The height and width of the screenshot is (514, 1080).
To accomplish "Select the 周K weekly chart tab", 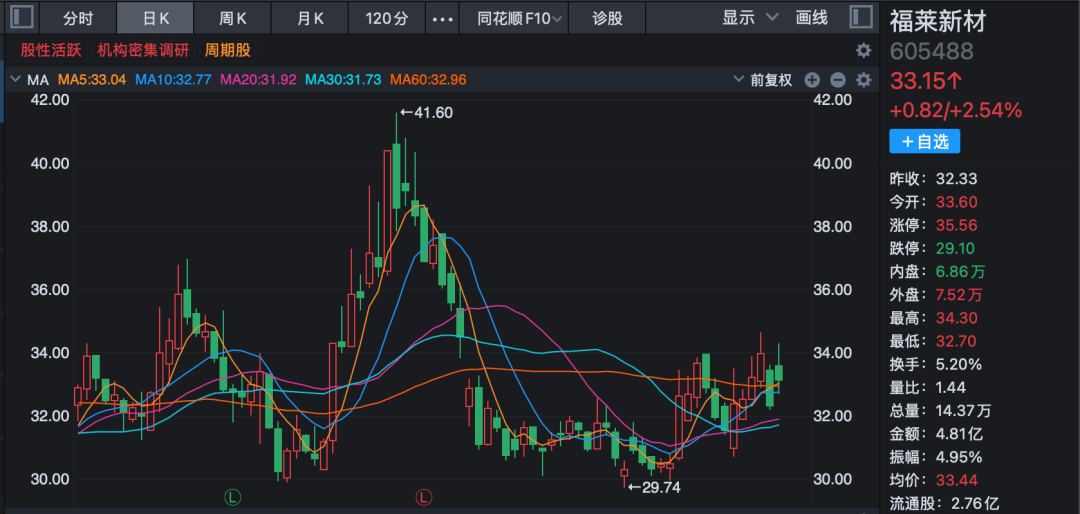I will coord(233,18).
